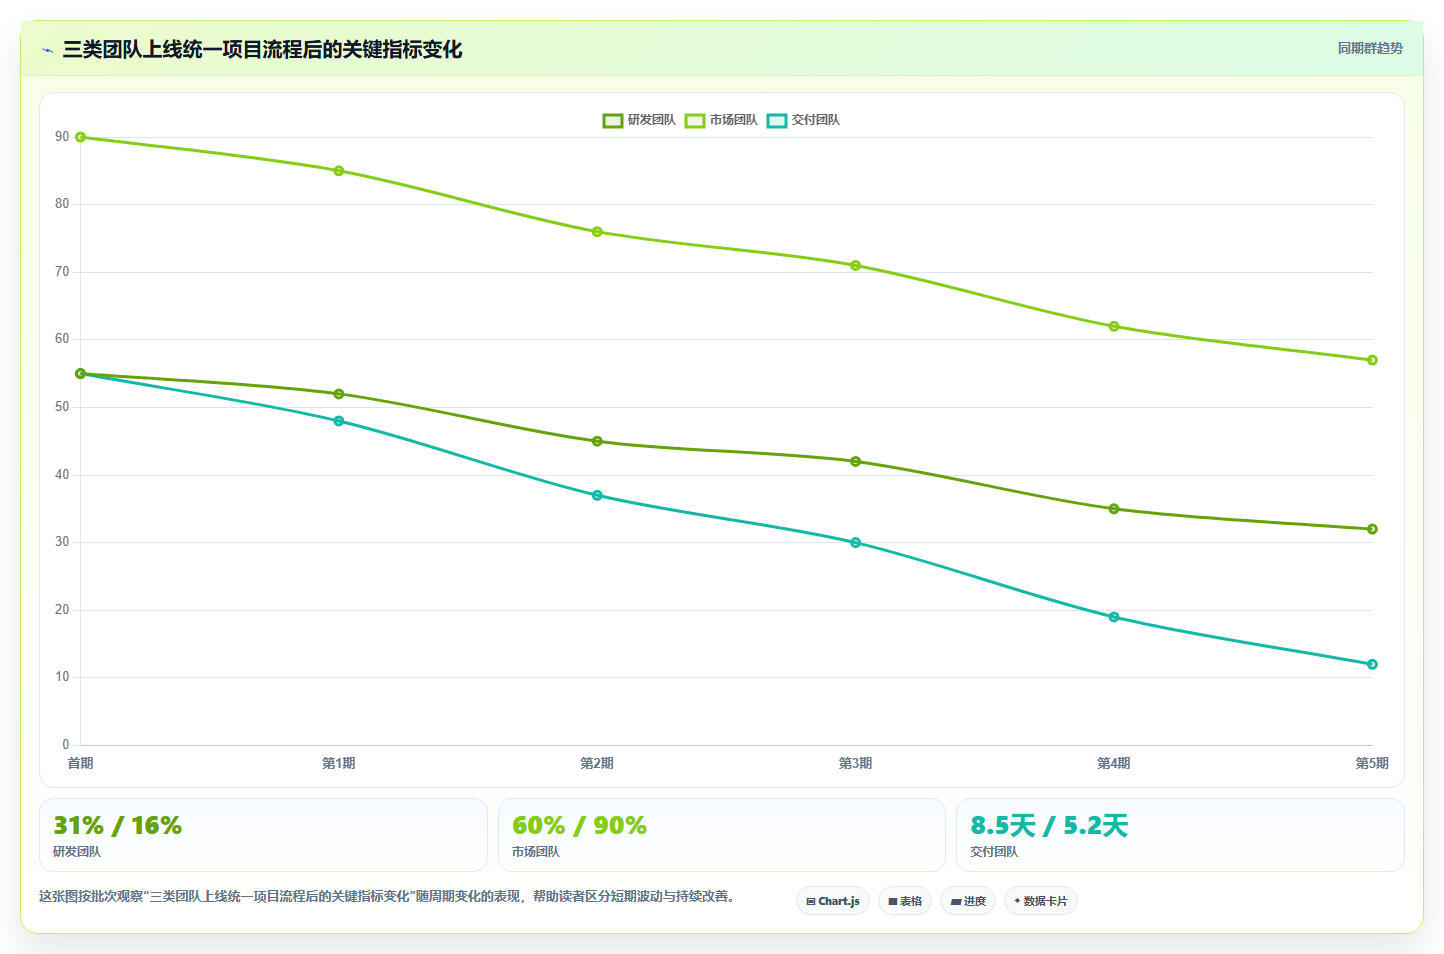Click the description sentence below the cards

point(387,896)
